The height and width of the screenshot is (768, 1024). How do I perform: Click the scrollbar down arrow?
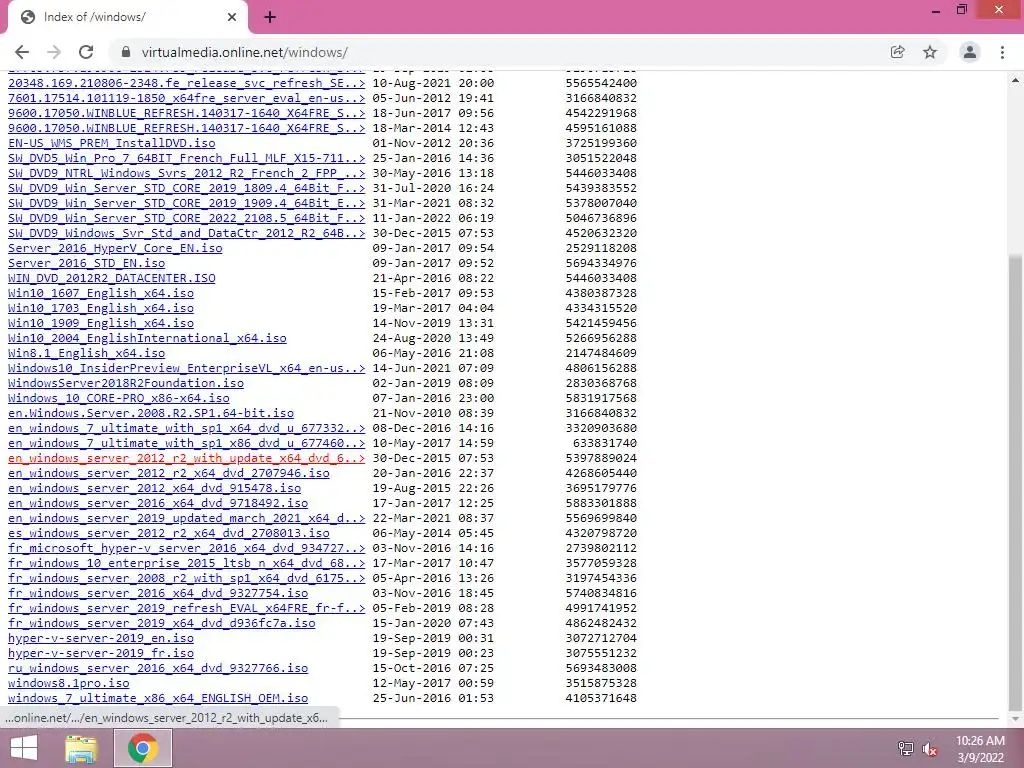tap(1015, 718)
